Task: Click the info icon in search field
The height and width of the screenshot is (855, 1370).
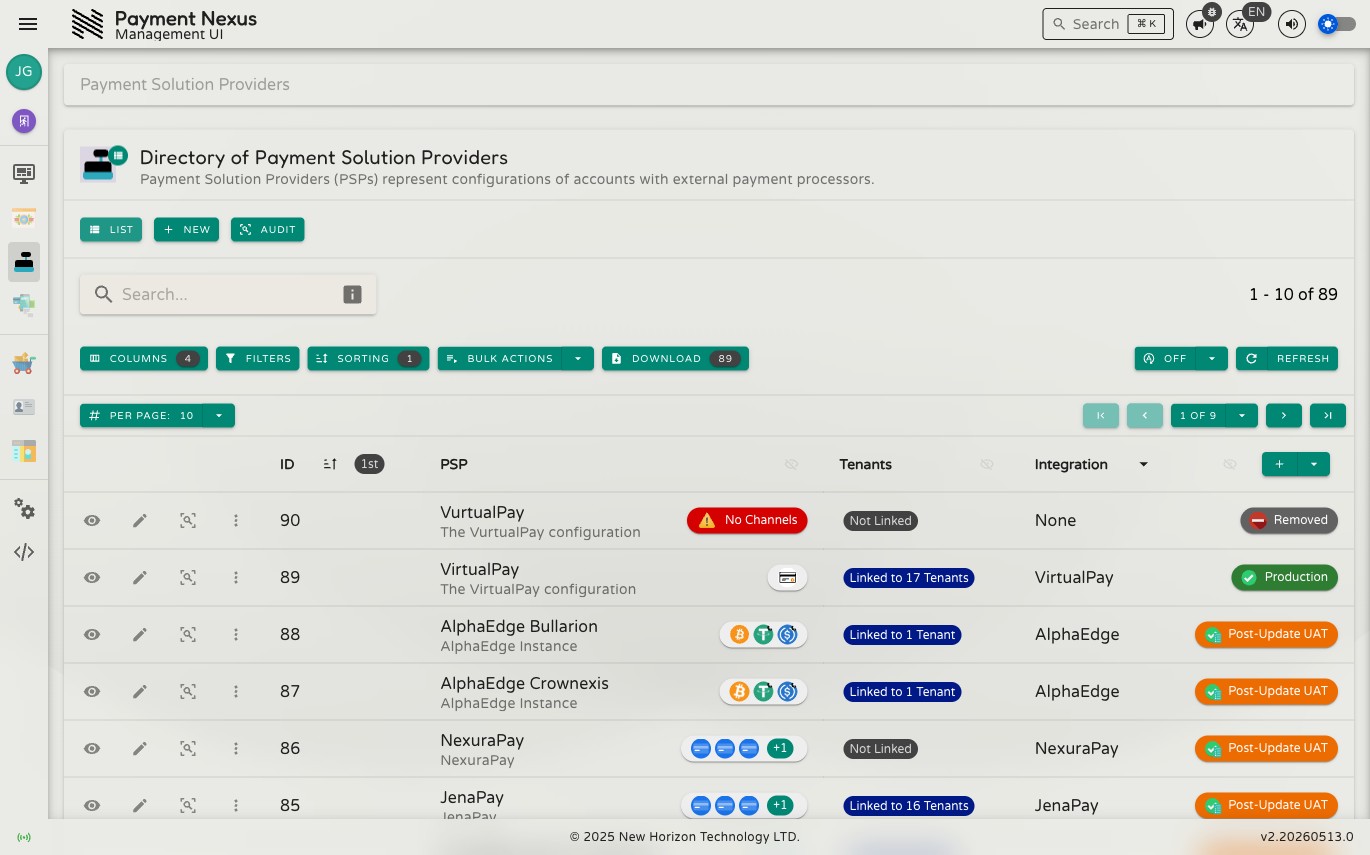Action: click(352, 294)
